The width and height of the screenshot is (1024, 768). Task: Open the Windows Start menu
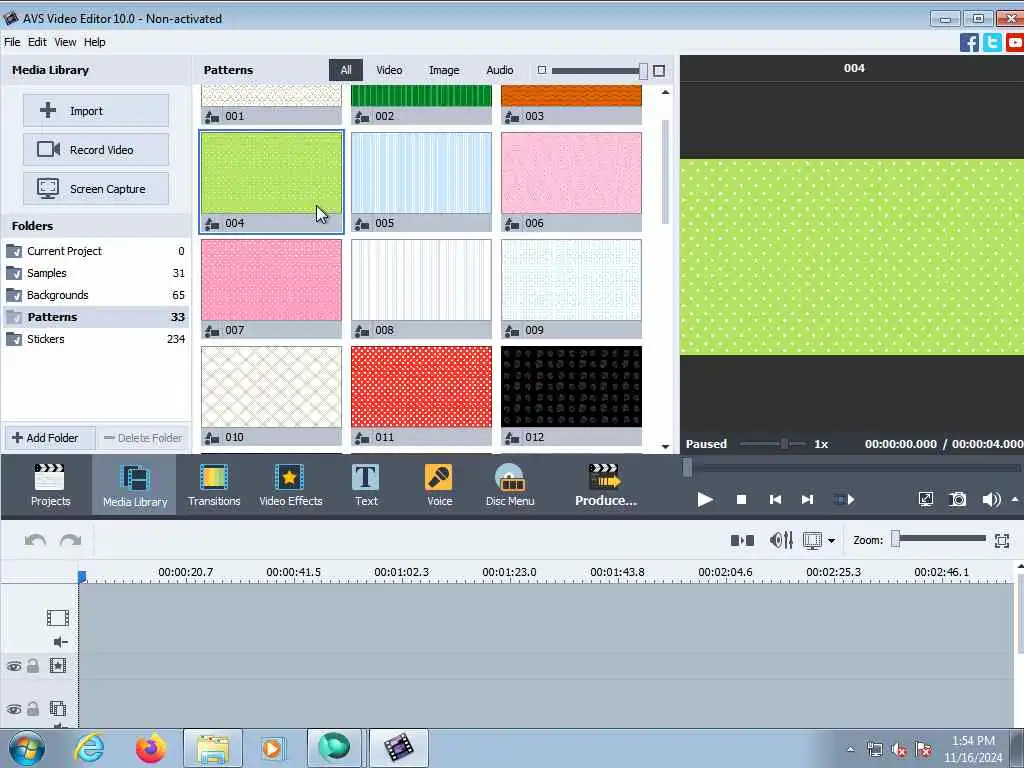(x=27, y=748)
